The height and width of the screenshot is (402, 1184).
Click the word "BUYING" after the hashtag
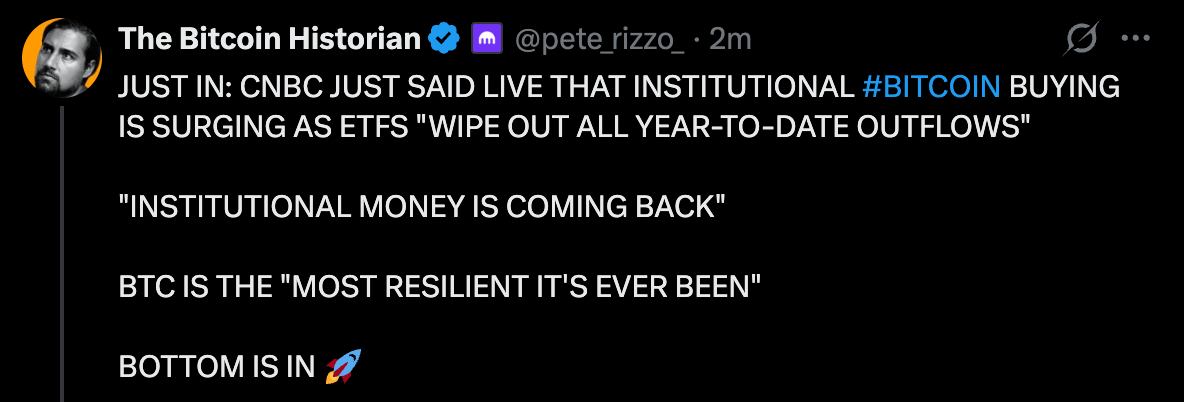[1064, 88]
